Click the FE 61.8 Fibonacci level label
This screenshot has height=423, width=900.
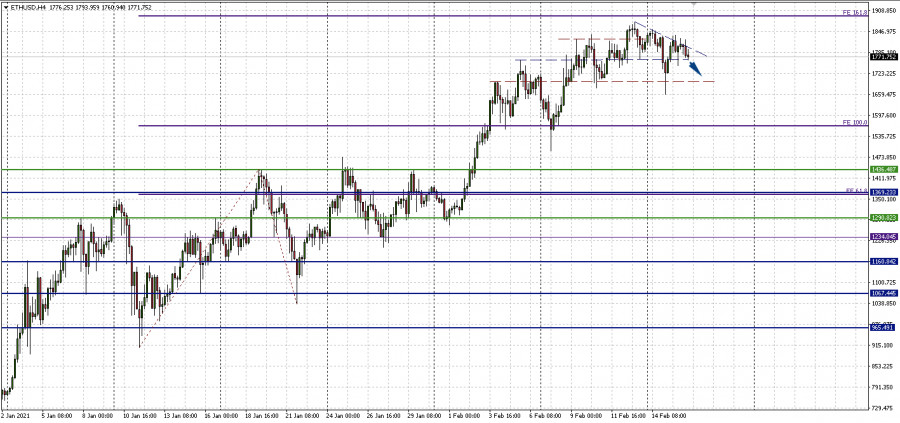[x=854, y=189]
